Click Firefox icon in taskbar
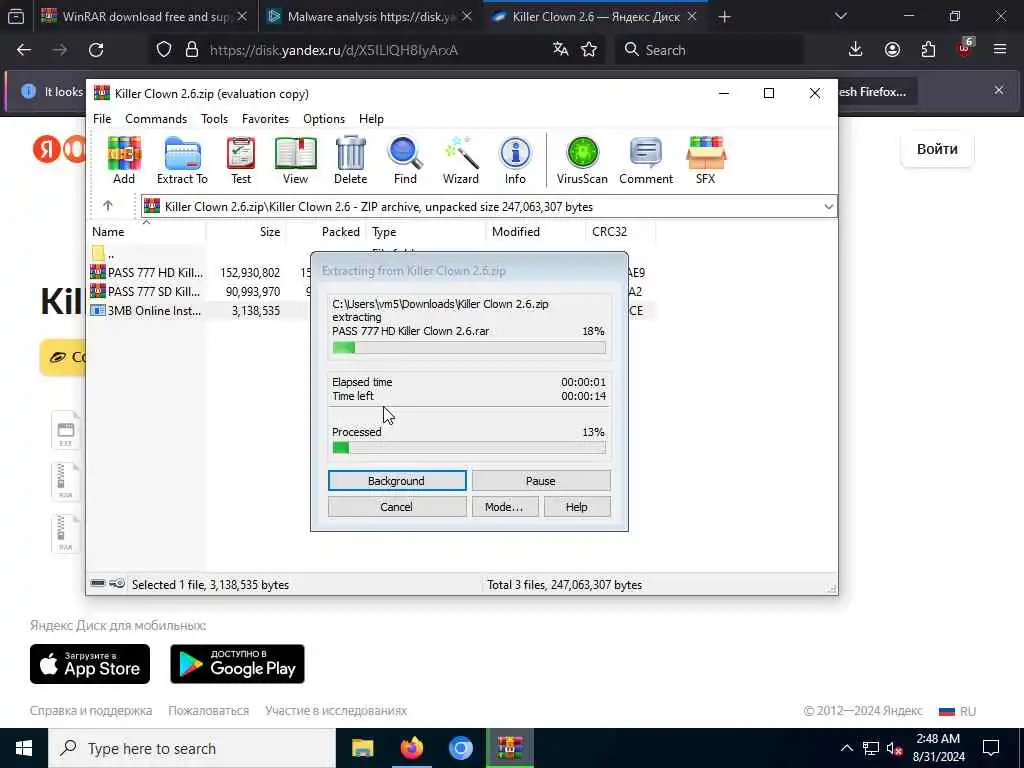This screenshot has width=1024, height=768. pos(411,748)
